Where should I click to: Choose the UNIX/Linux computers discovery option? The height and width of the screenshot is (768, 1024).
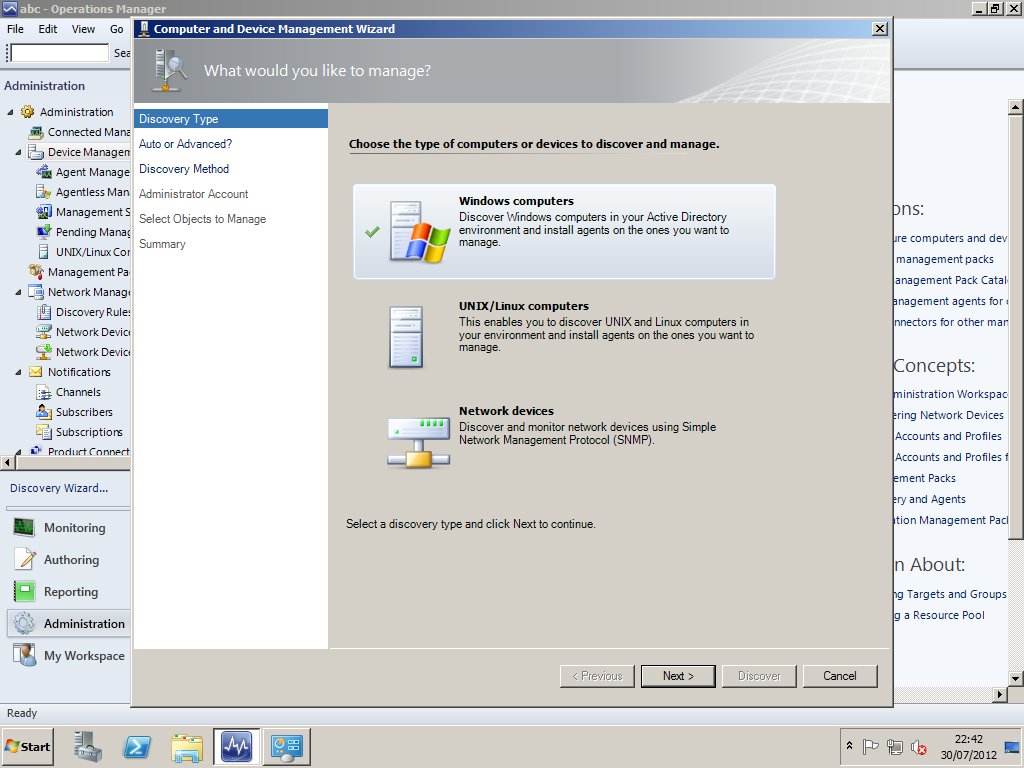[x=564, y=336]
